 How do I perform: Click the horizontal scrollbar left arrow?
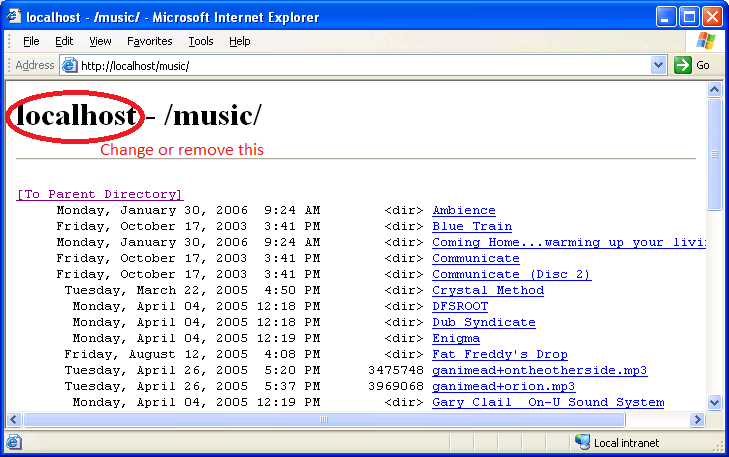click(x=14, y=420)
